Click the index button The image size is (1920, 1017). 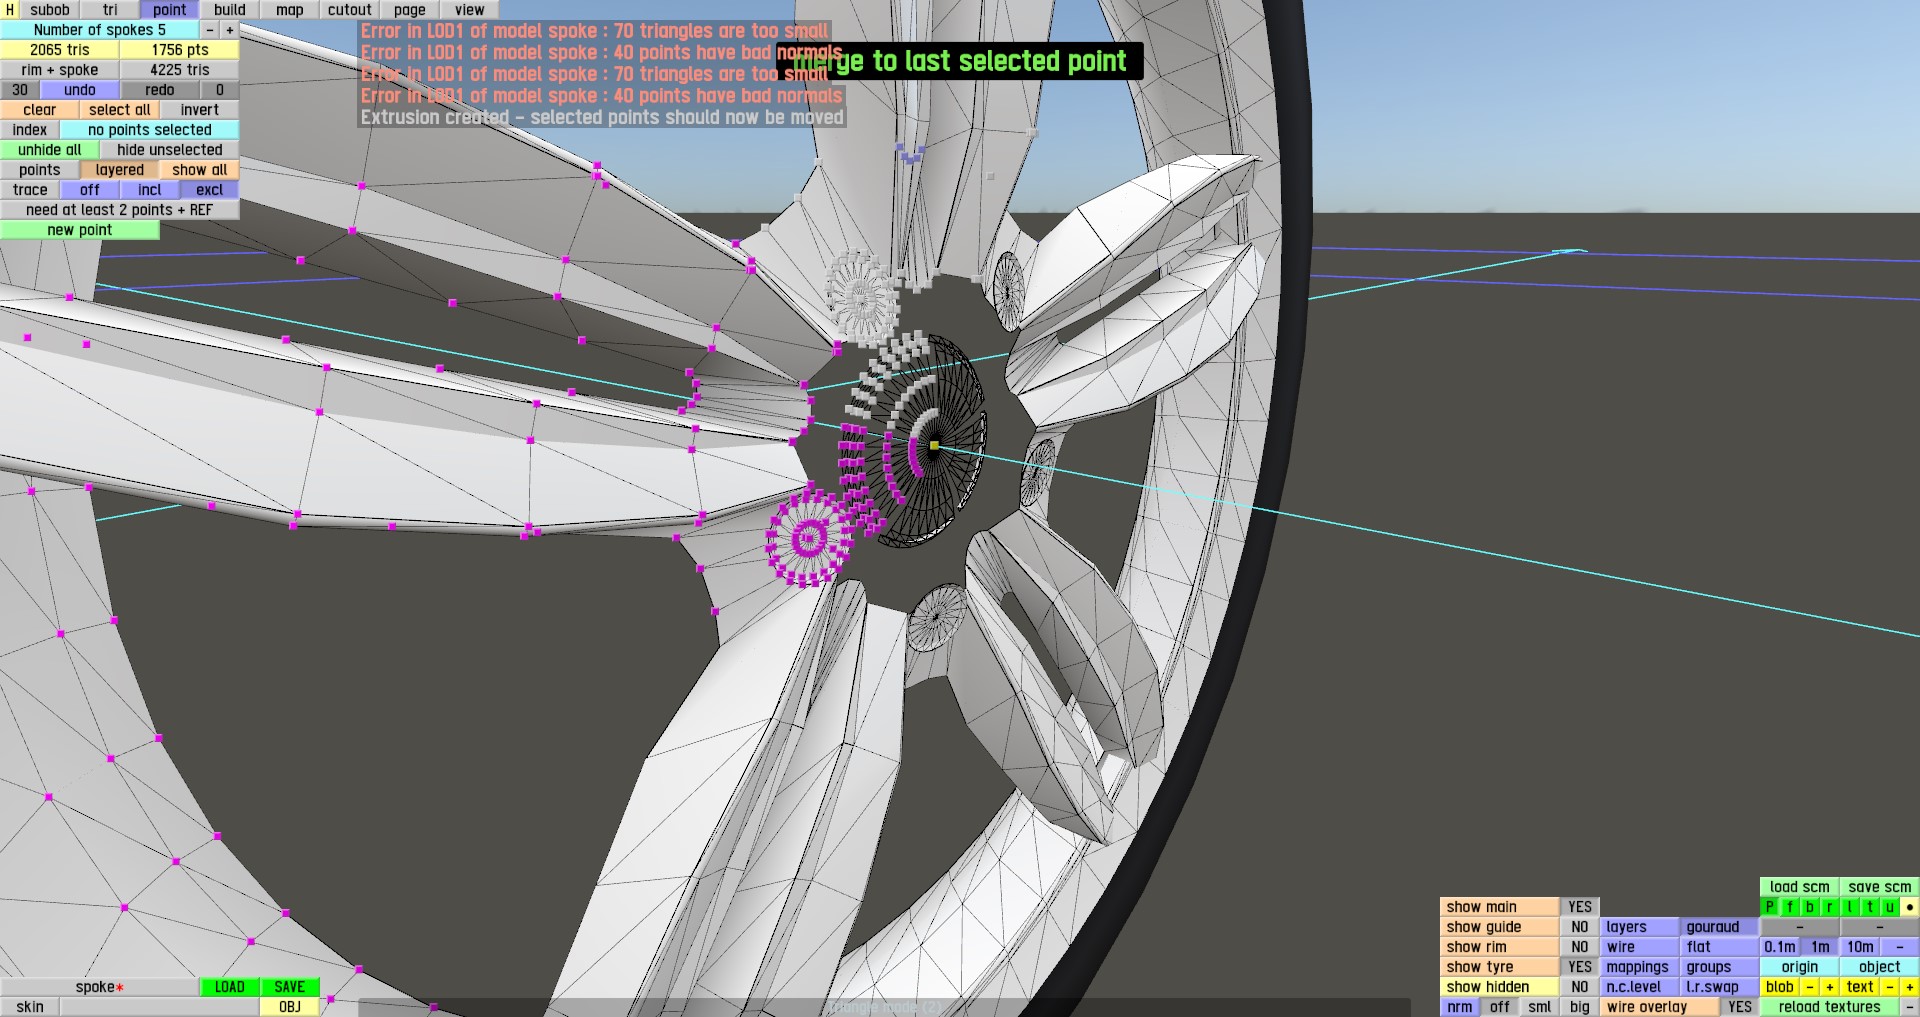pos(30,130)
